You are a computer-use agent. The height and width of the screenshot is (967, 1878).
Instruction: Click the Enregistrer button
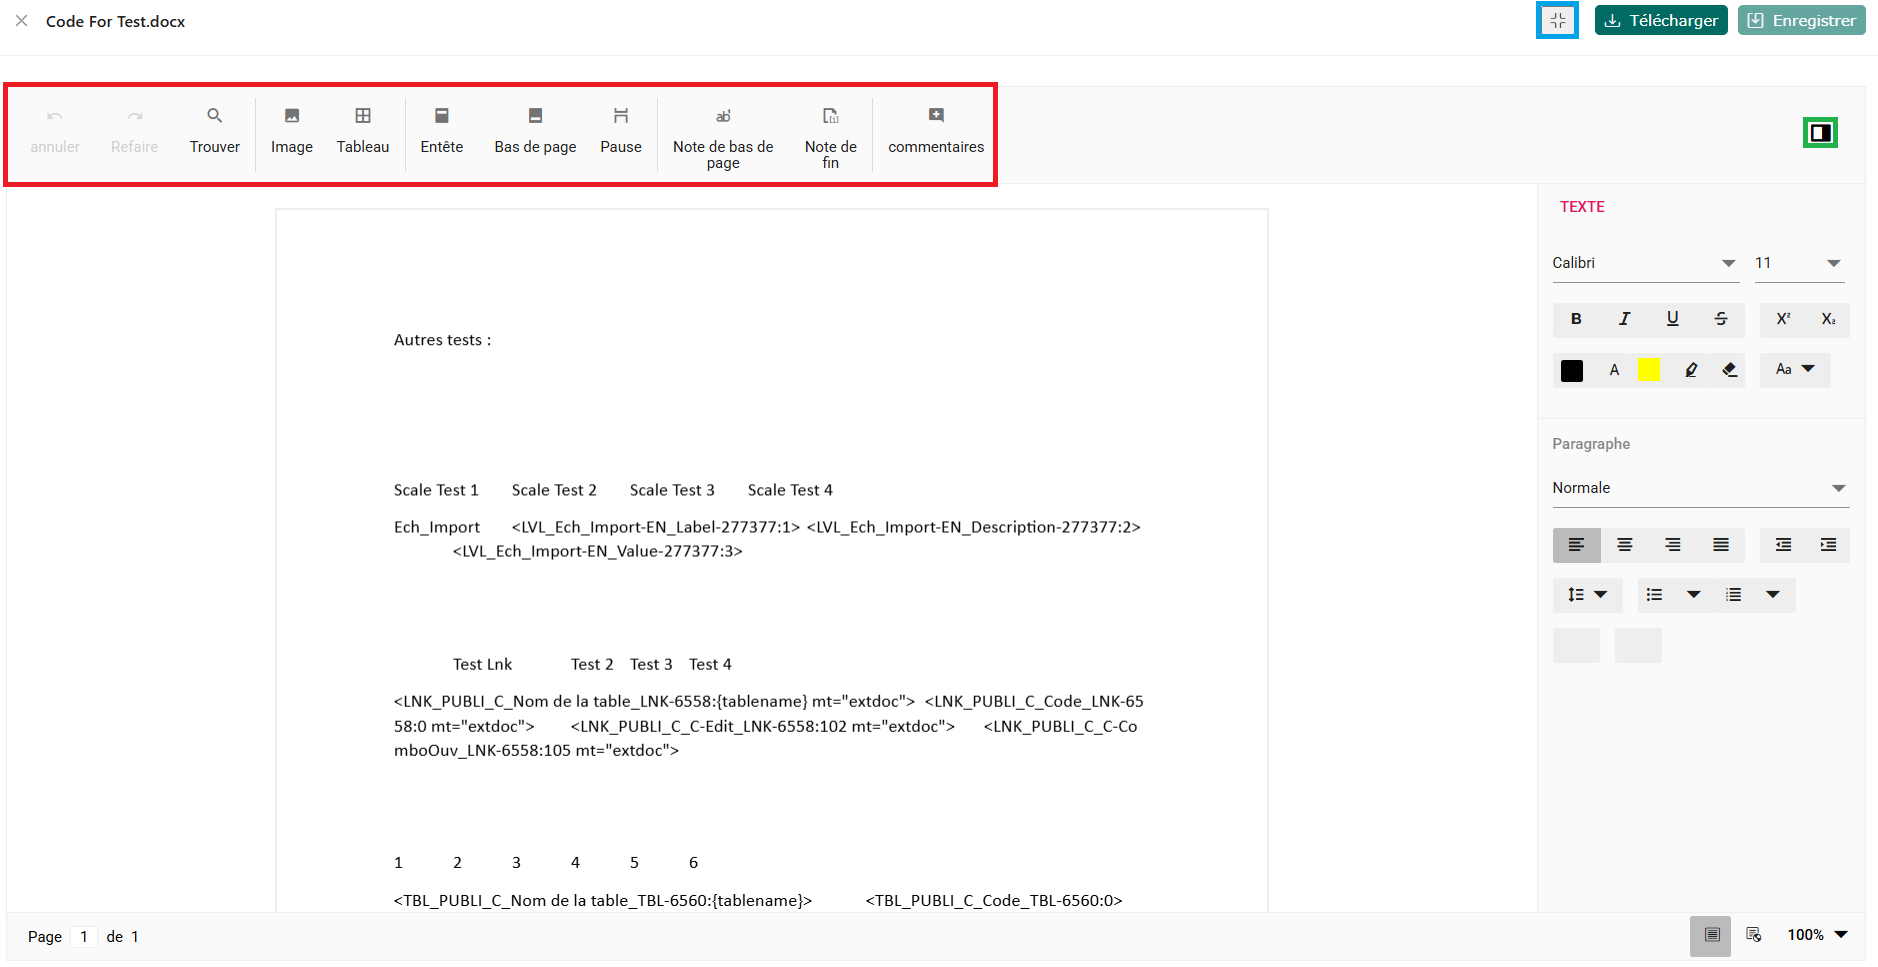coord(1801,21)
